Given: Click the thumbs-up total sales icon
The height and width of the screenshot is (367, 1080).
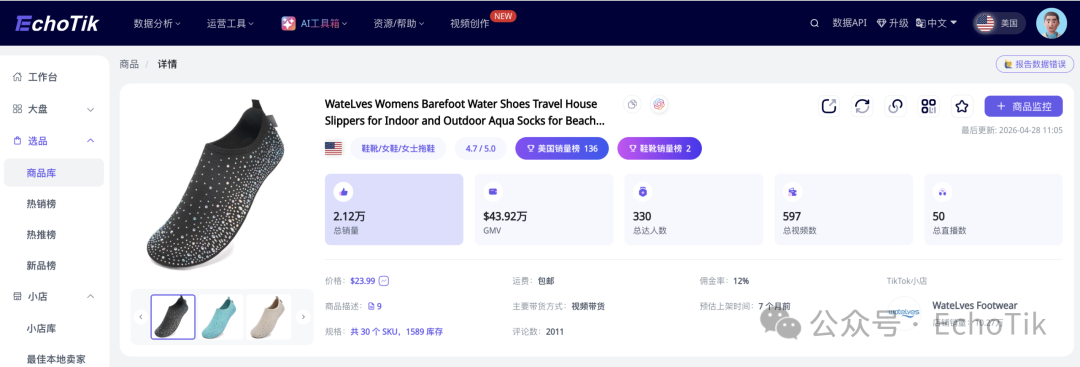Looking at the screenshot, I should pos(342,191).
